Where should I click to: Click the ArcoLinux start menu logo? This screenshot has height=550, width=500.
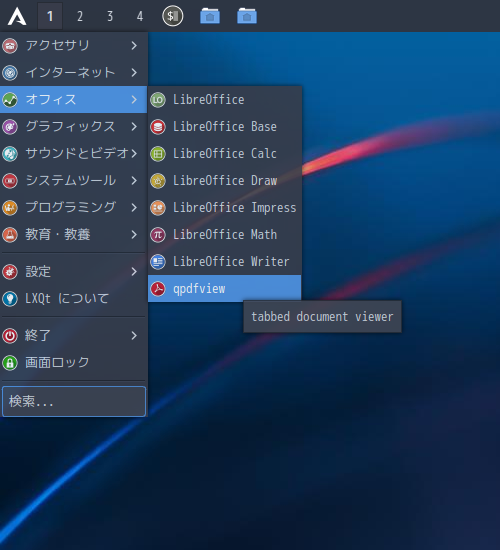pyautogui.click(x=17, y=16)
